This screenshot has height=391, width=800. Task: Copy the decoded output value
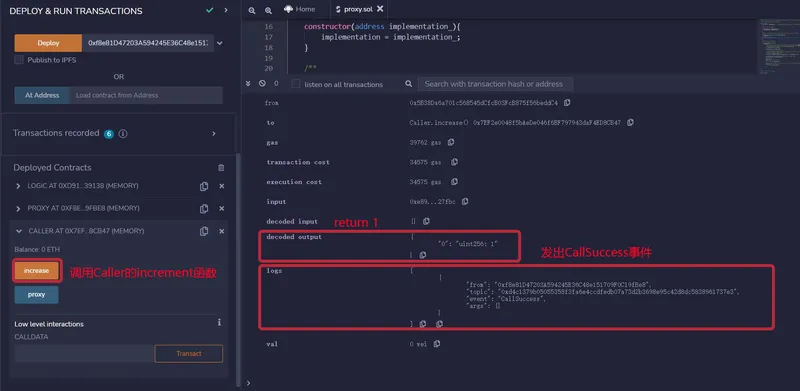click(422, 255)
